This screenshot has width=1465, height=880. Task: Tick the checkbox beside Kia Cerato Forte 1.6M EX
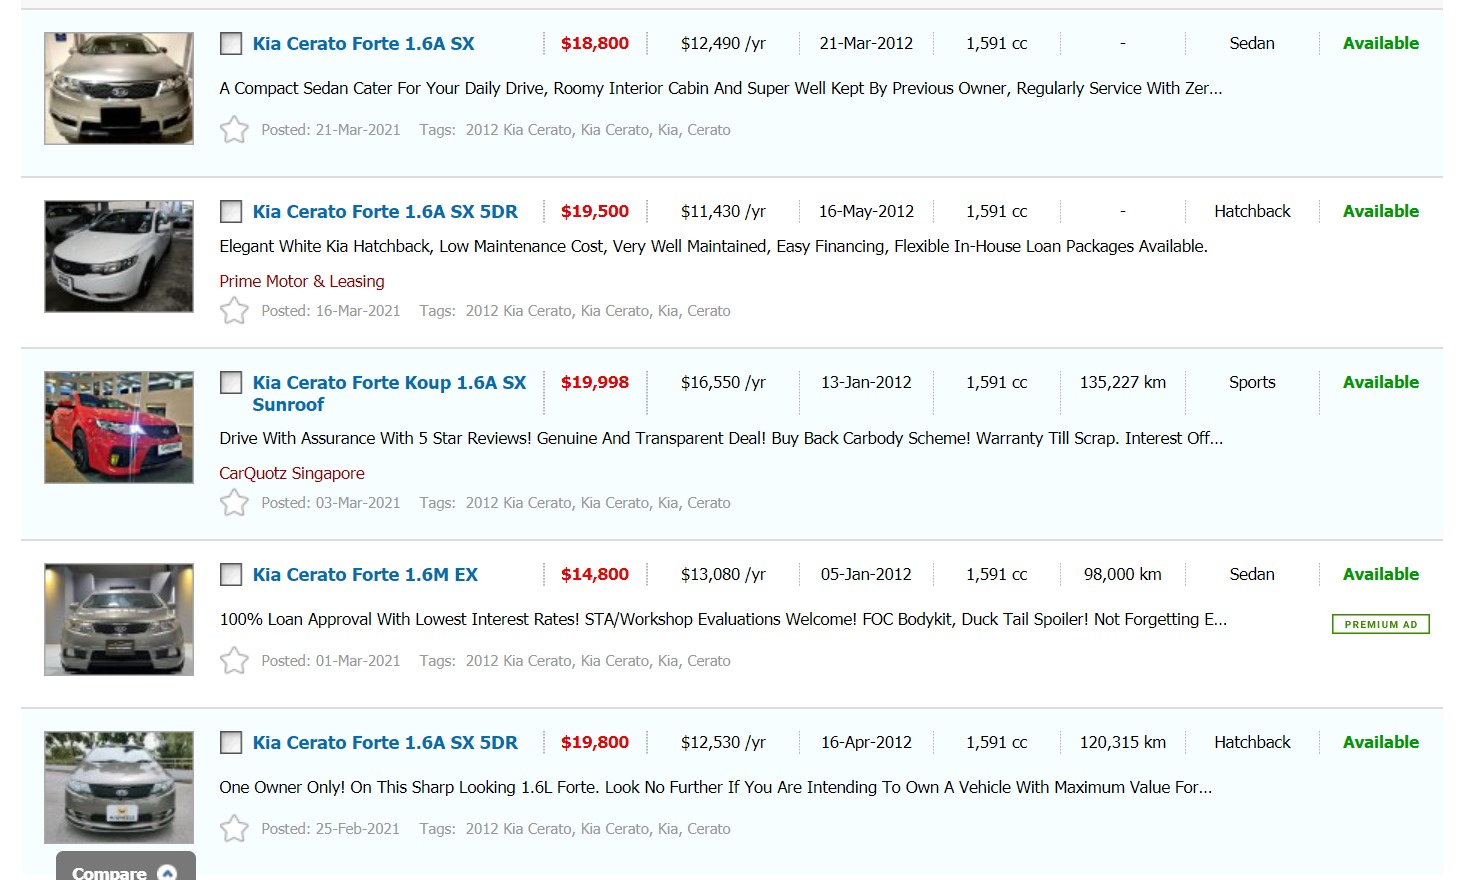click(231, 575)
